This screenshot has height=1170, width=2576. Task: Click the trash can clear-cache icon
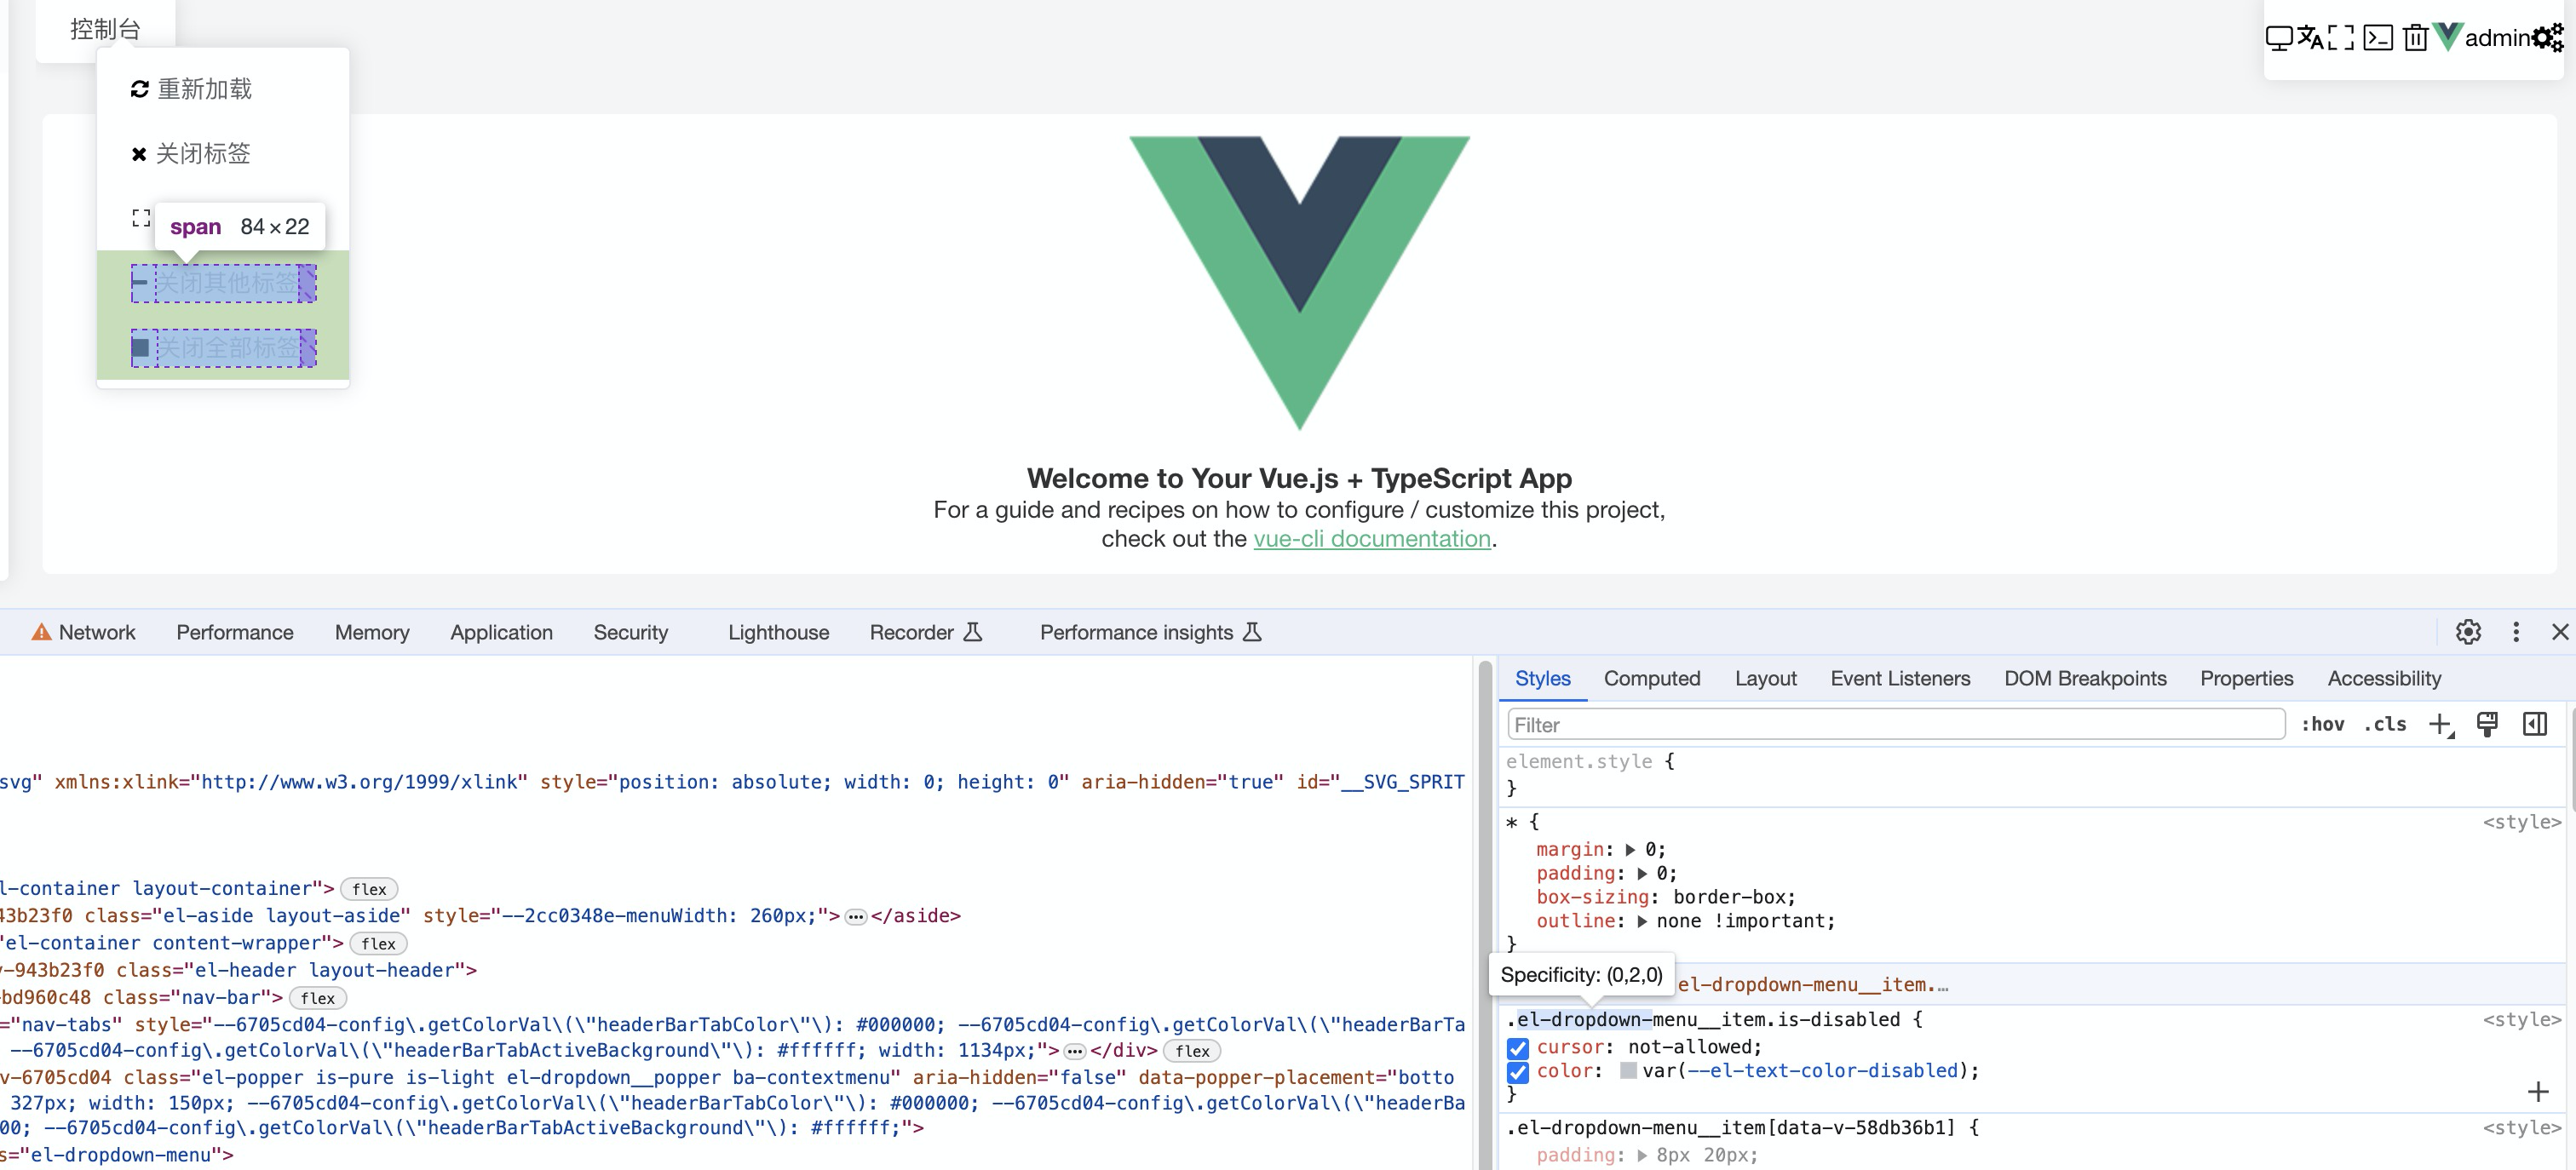click(2415, 38)
